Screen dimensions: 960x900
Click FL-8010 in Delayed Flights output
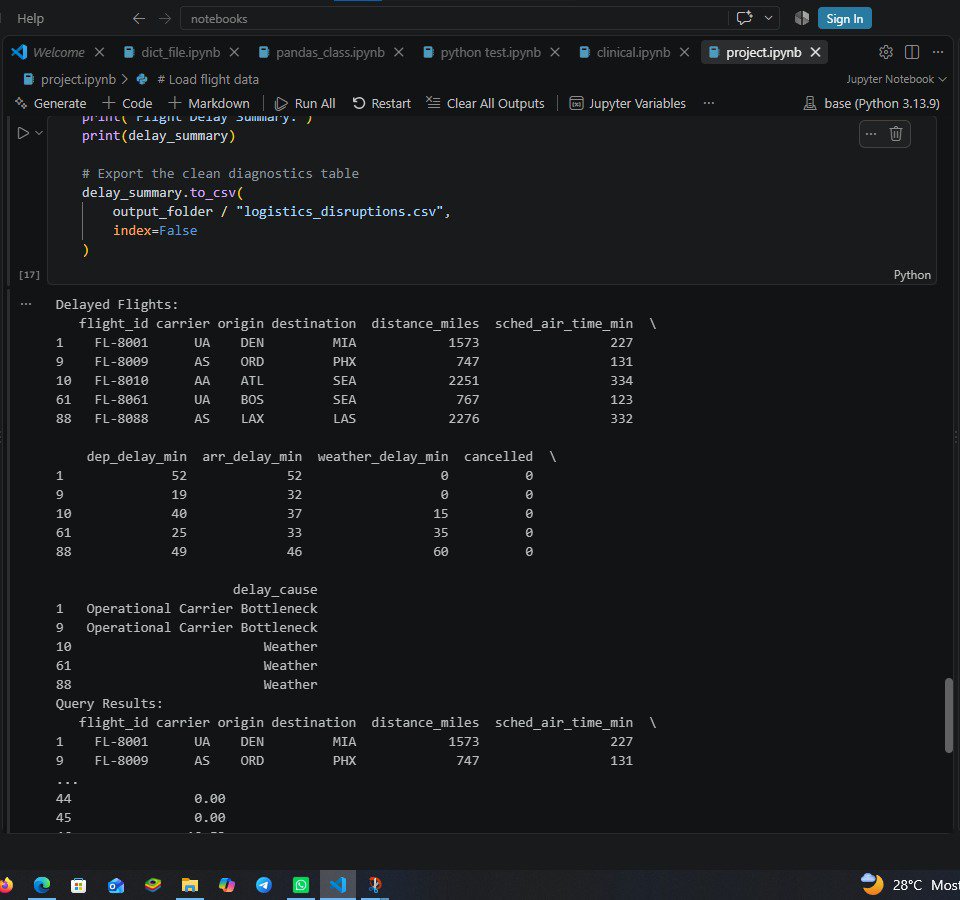pyautogui.click(x=121, y=381)
